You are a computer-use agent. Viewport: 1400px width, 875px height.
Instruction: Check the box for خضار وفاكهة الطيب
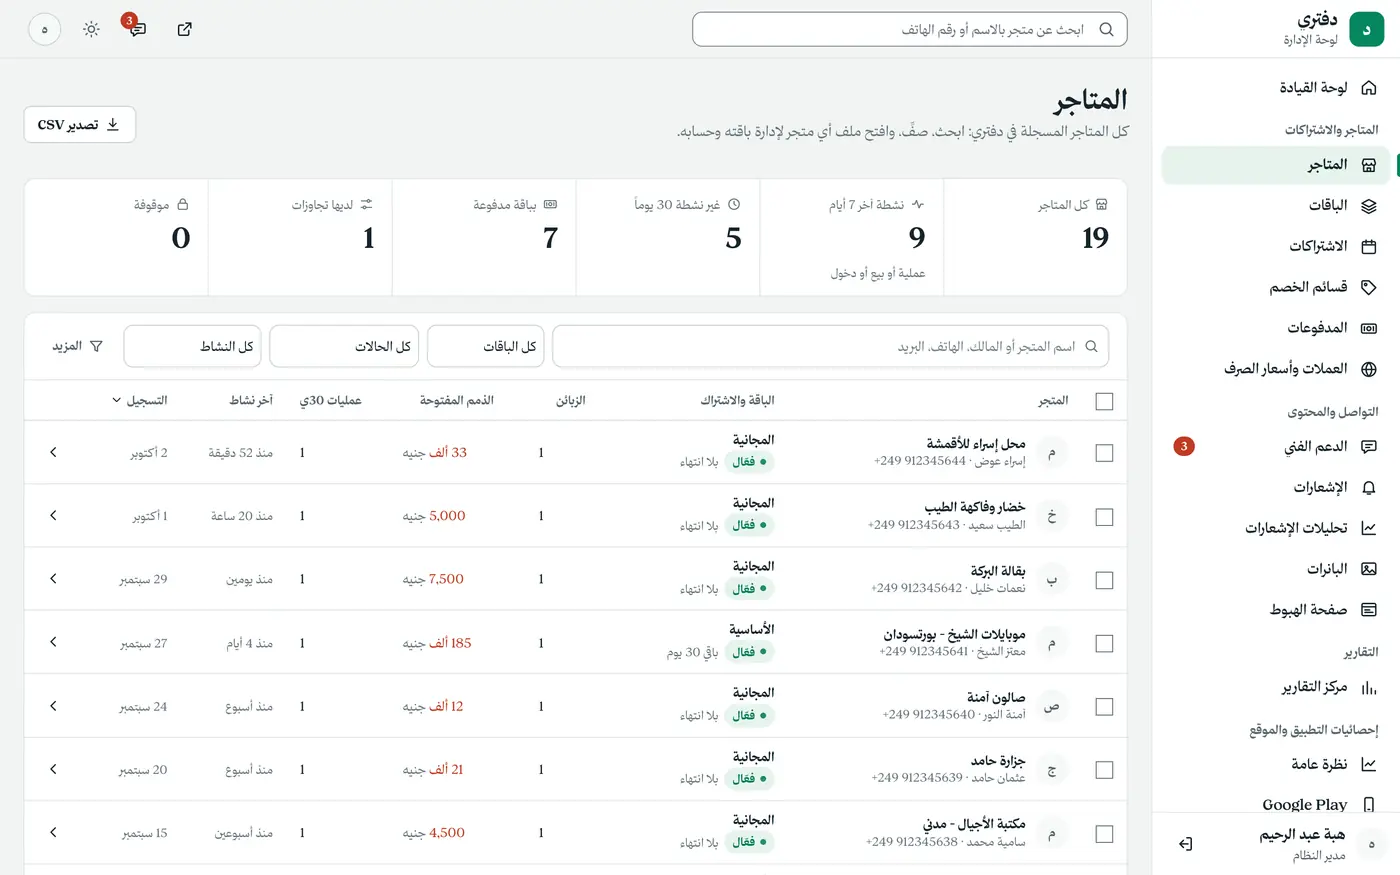click(x=1104, y=517)
